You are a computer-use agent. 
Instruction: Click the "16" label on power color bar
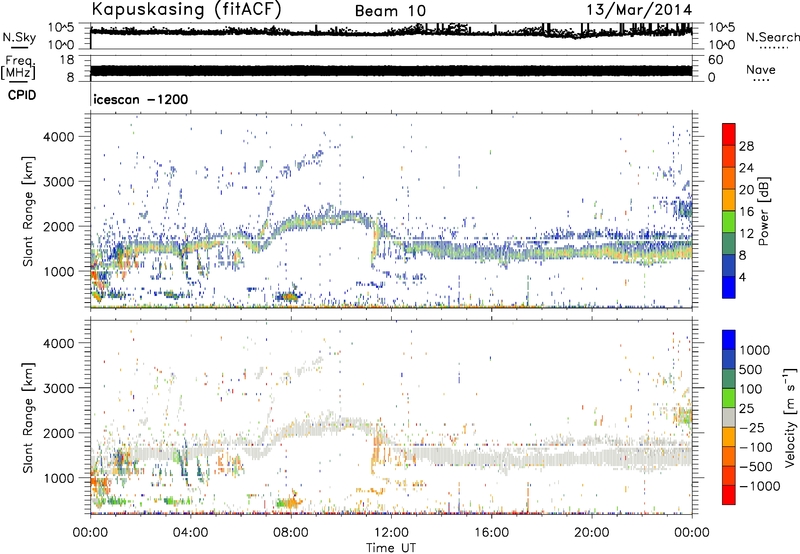tap(746, 212)
